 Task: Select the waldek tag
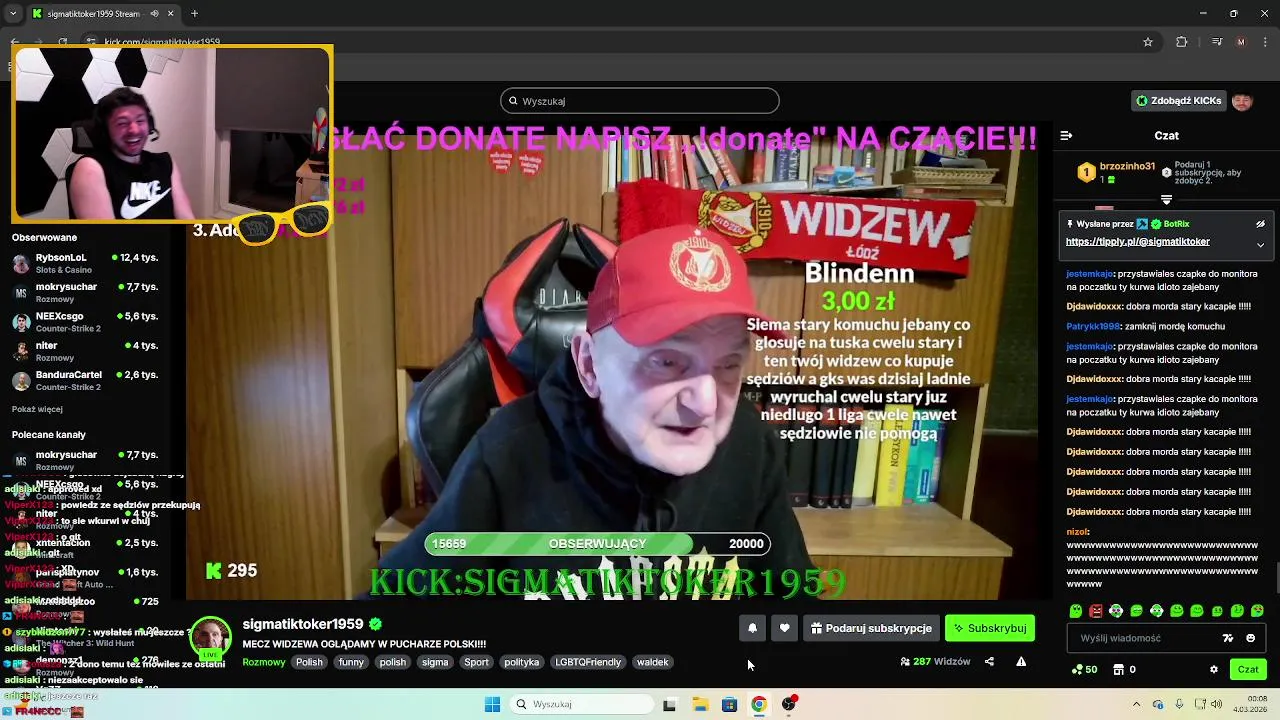652,662
